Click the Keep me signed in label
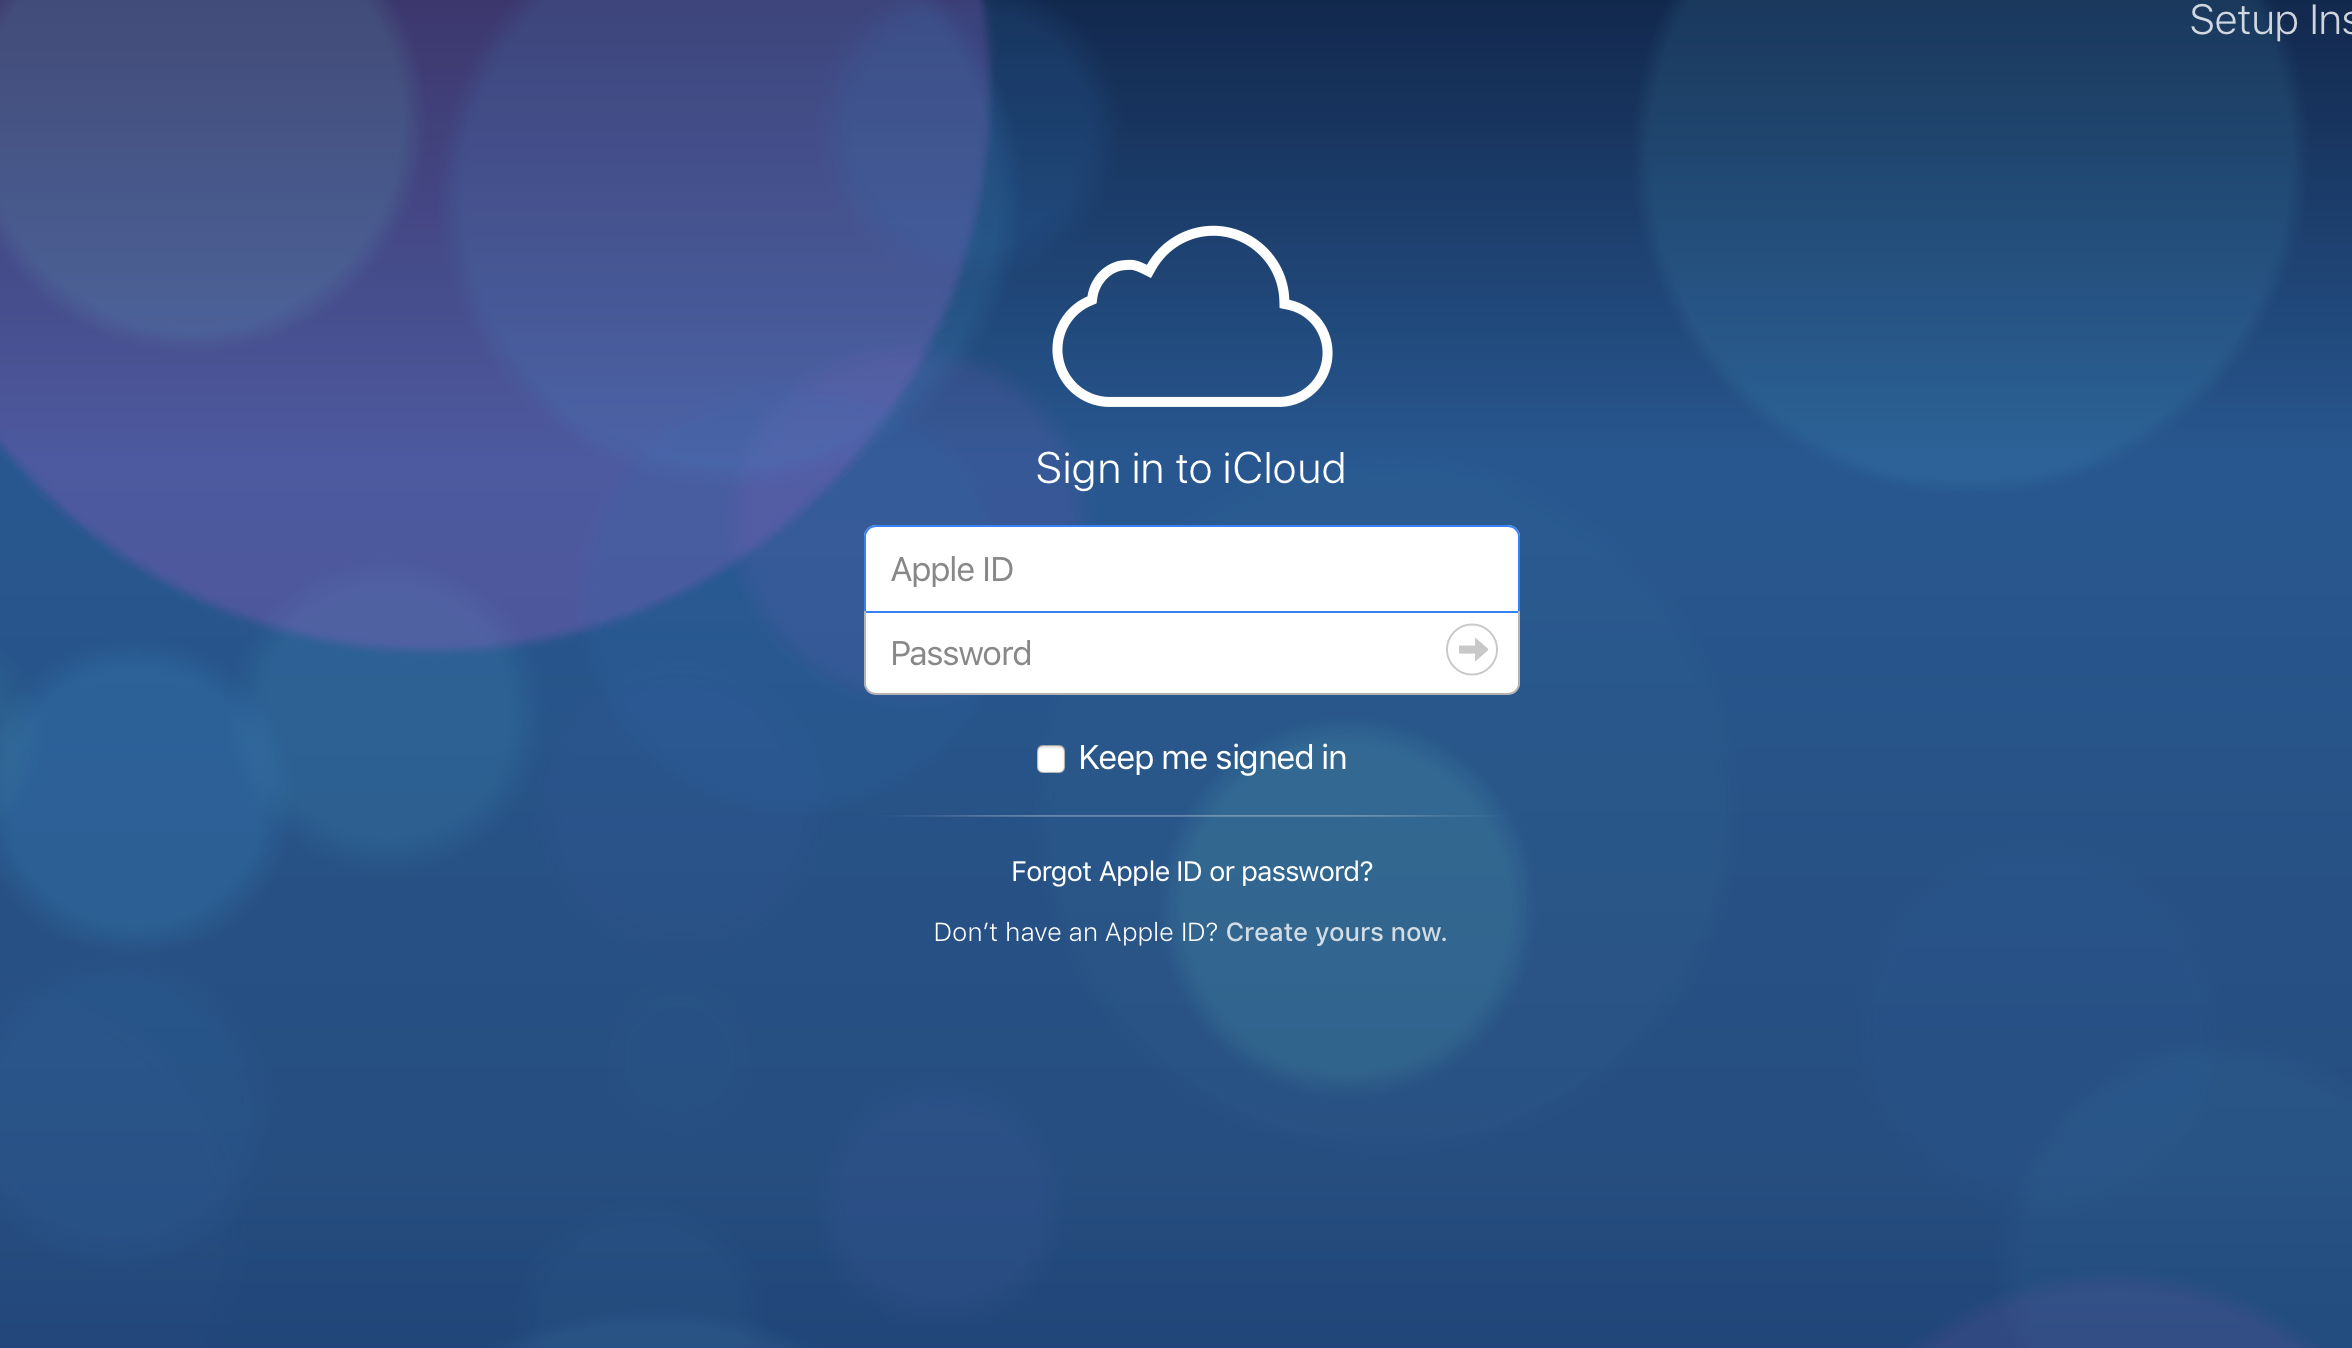Image resolution: width=2352 pixels, height=1348 pixels. tap(1212, 758)
